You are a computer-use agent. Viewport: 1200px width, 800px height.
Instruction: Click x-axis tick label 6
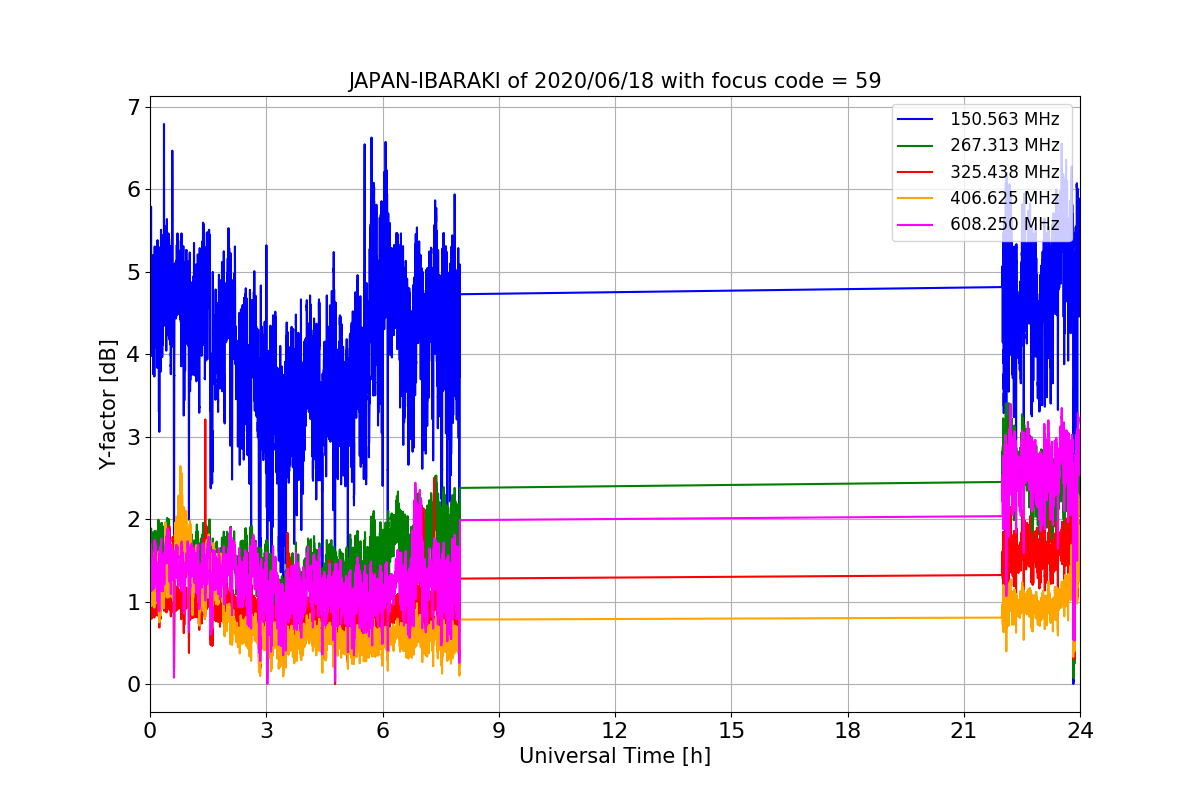(382, 731)
